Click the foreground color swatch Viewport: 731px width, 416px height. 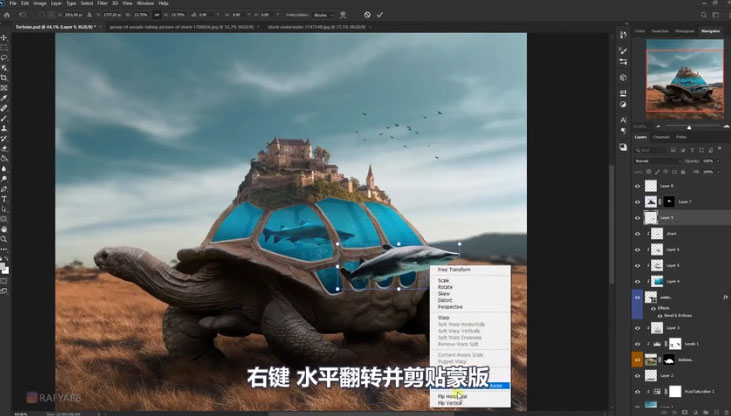[x=3, y=263]
